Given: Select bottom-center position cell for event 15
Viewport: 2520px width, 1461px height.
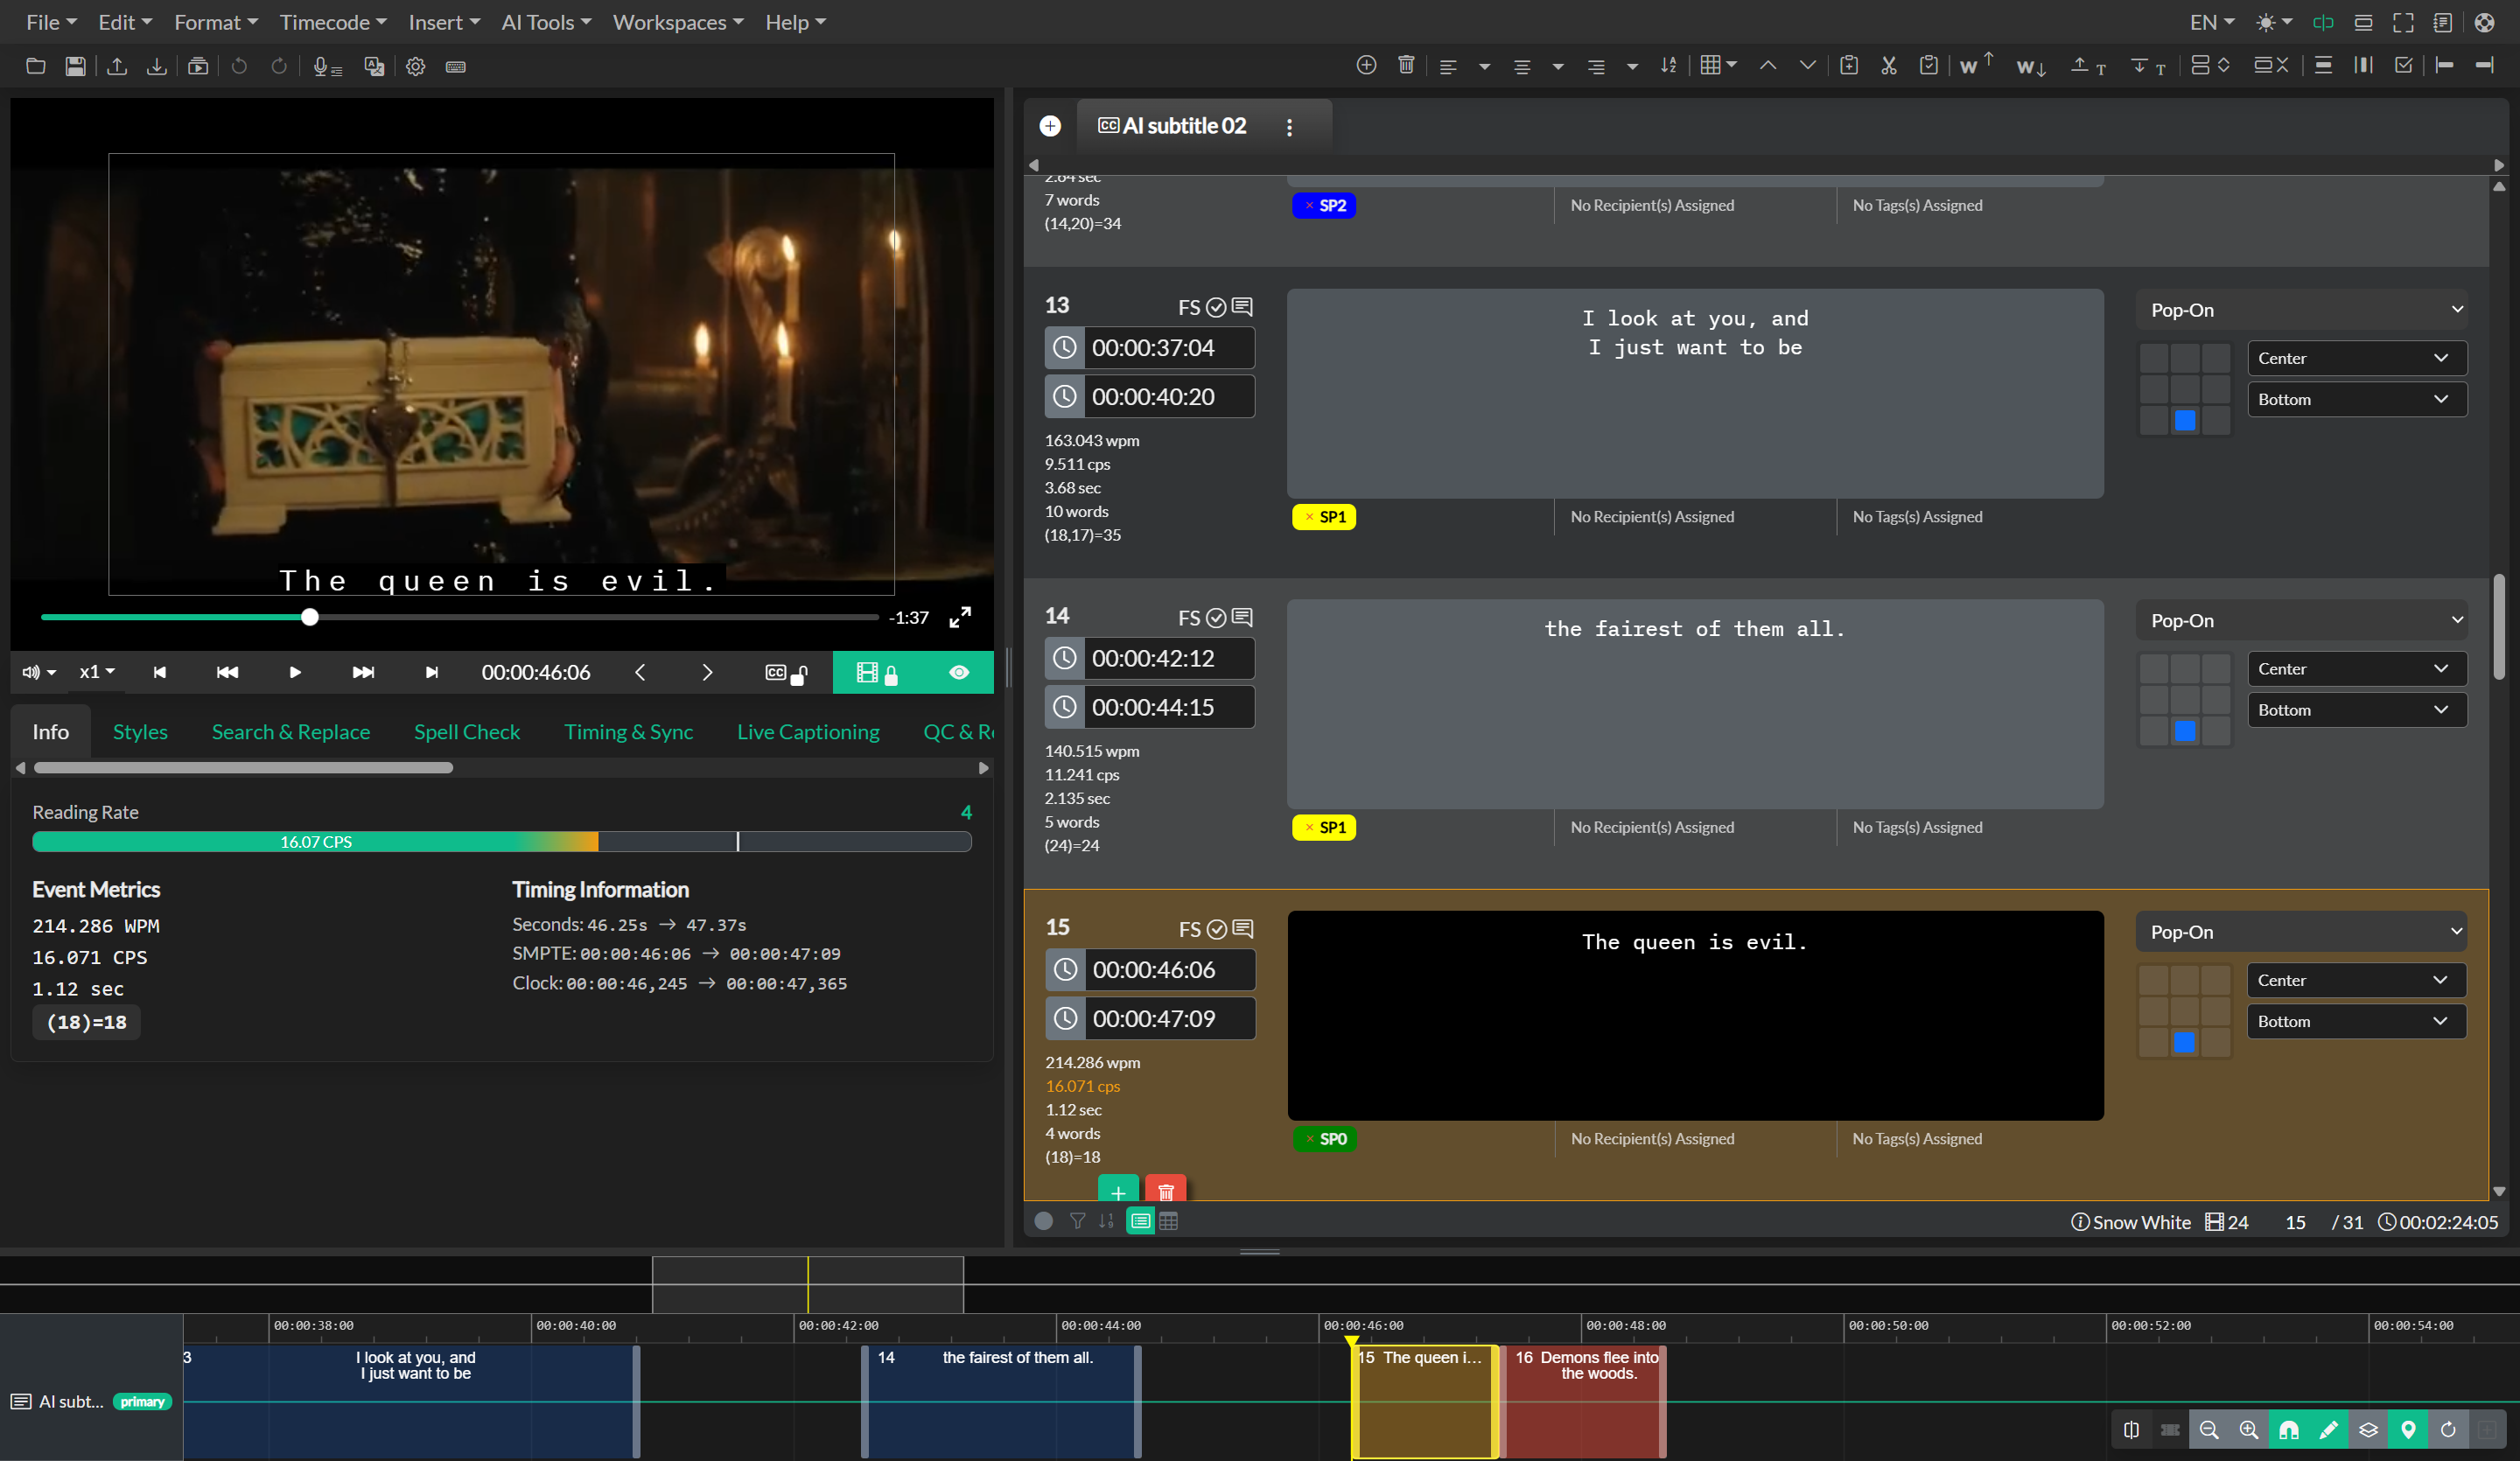Looking at the screenshot, I should tap(2184, 1042).
